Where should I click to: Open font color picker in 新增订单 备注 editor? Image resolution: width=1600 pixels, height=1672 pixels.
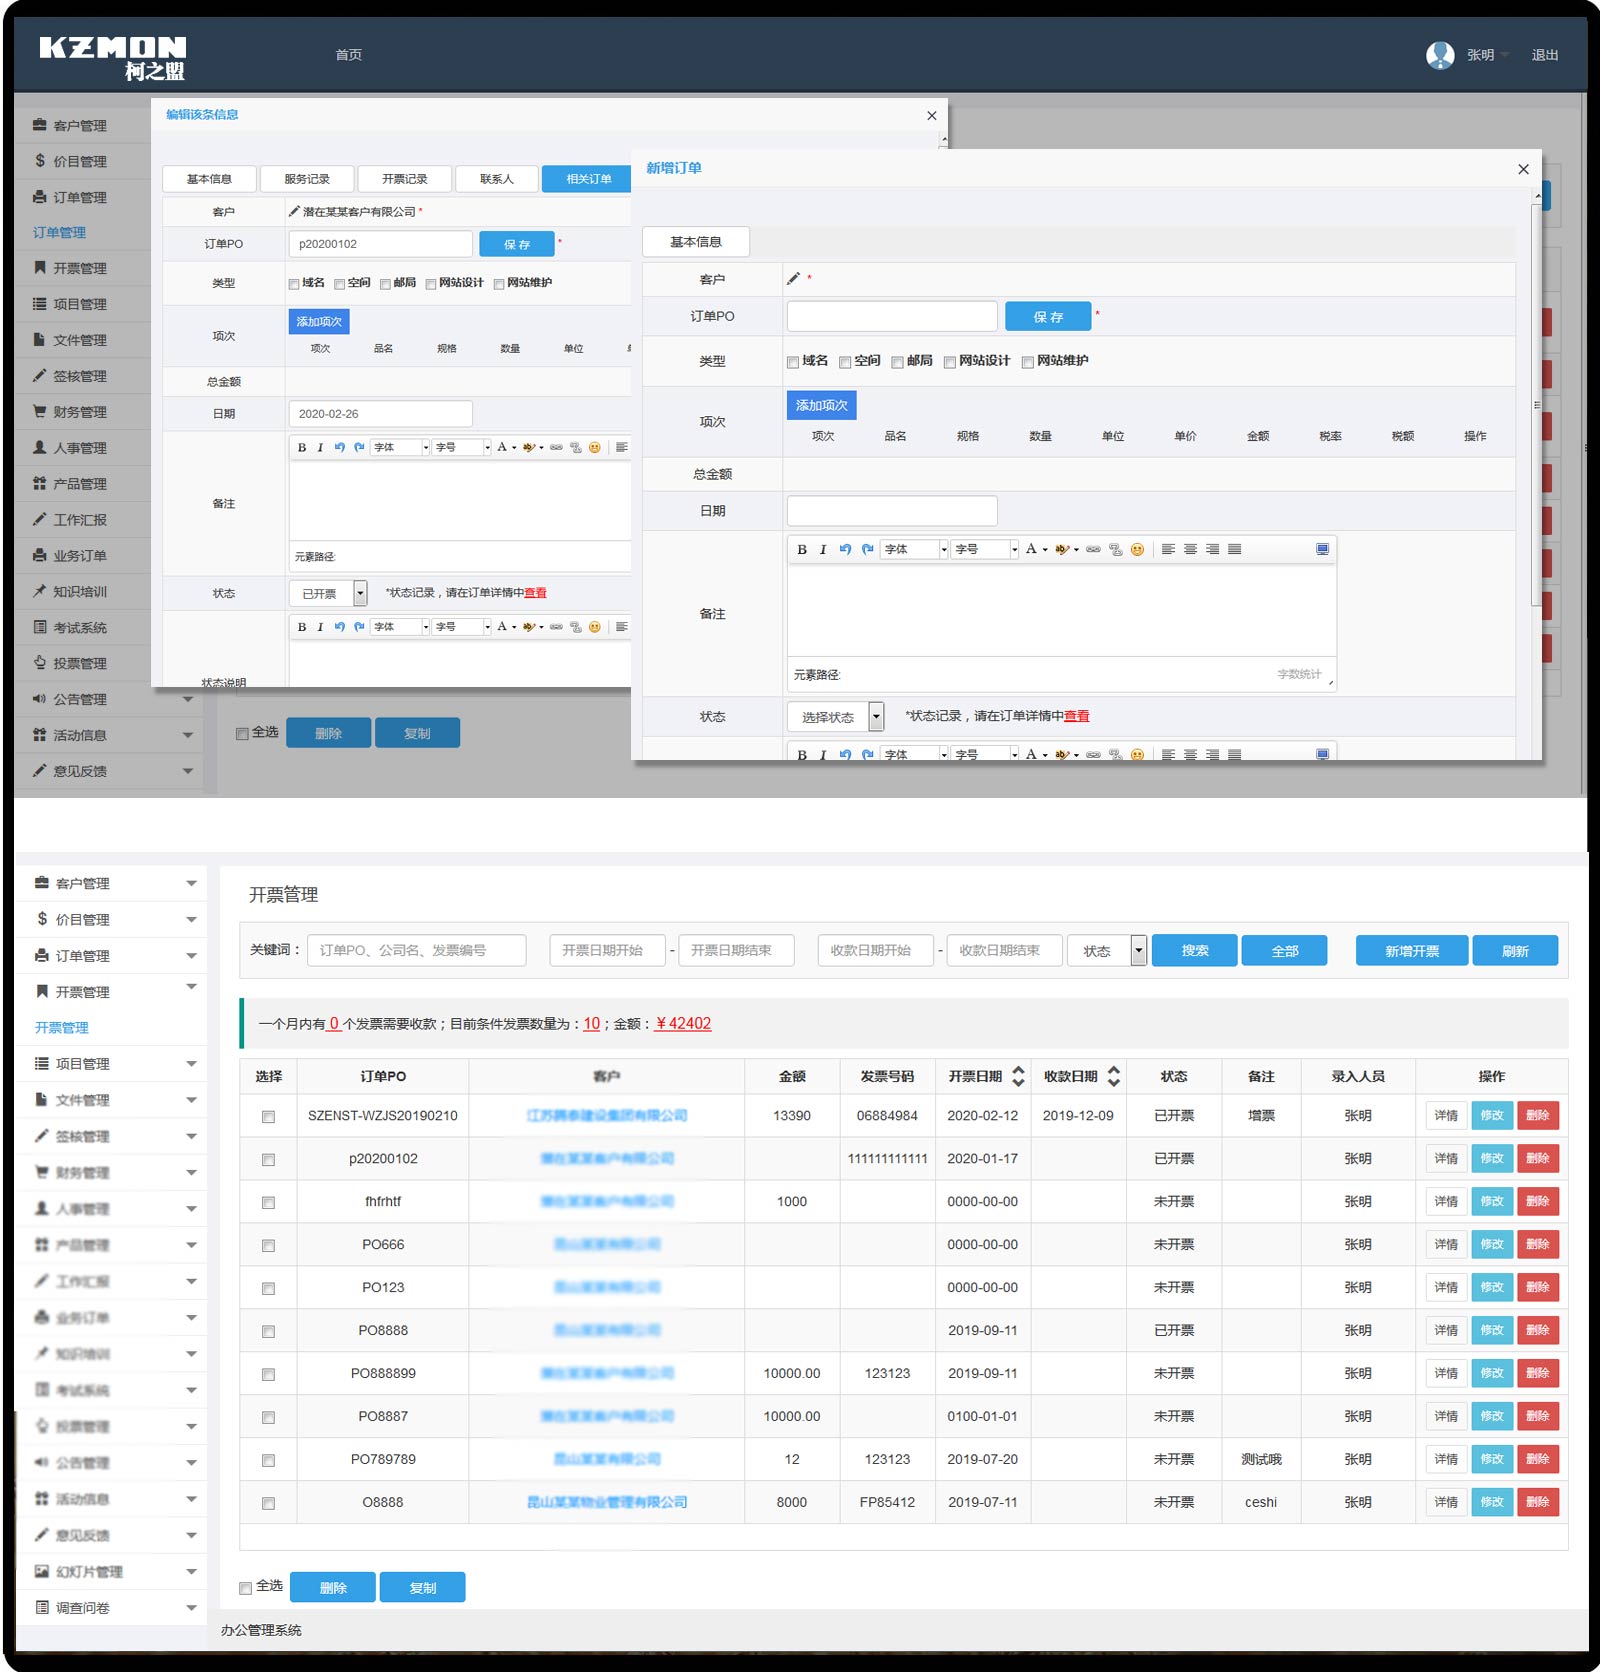coord(1036,549)
